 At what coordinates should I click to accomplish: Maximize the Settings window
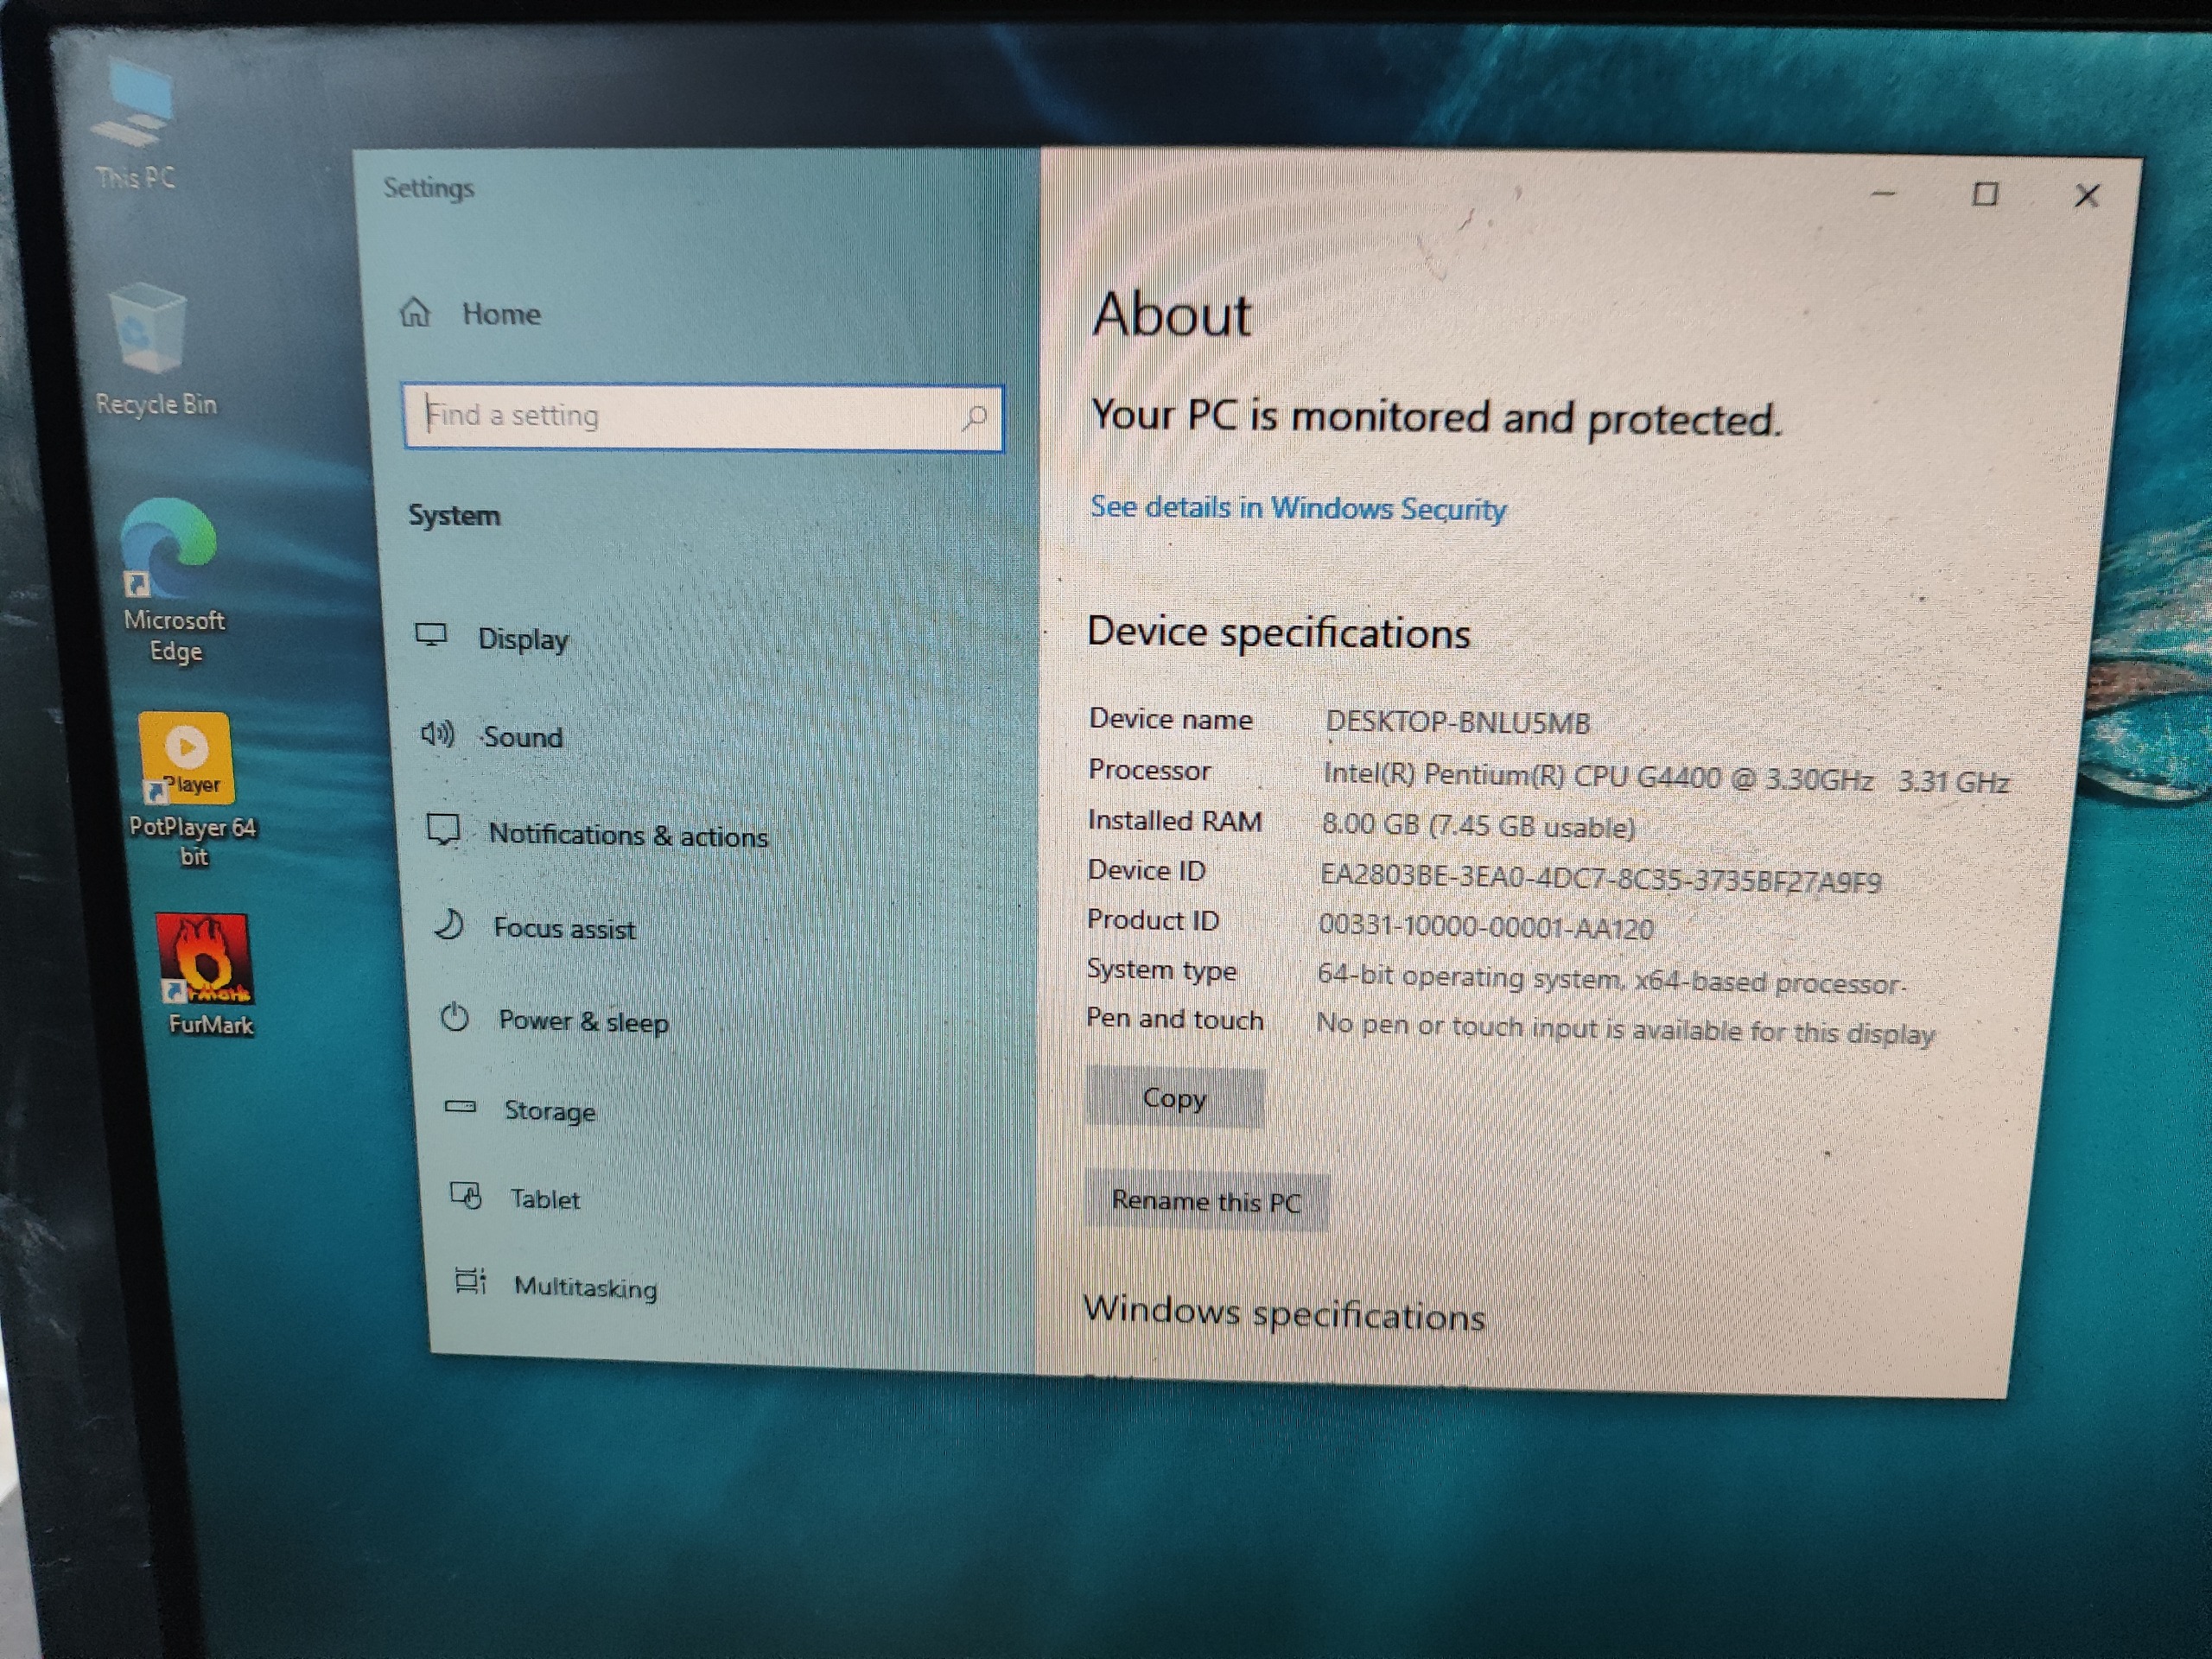click(1985, 194)
